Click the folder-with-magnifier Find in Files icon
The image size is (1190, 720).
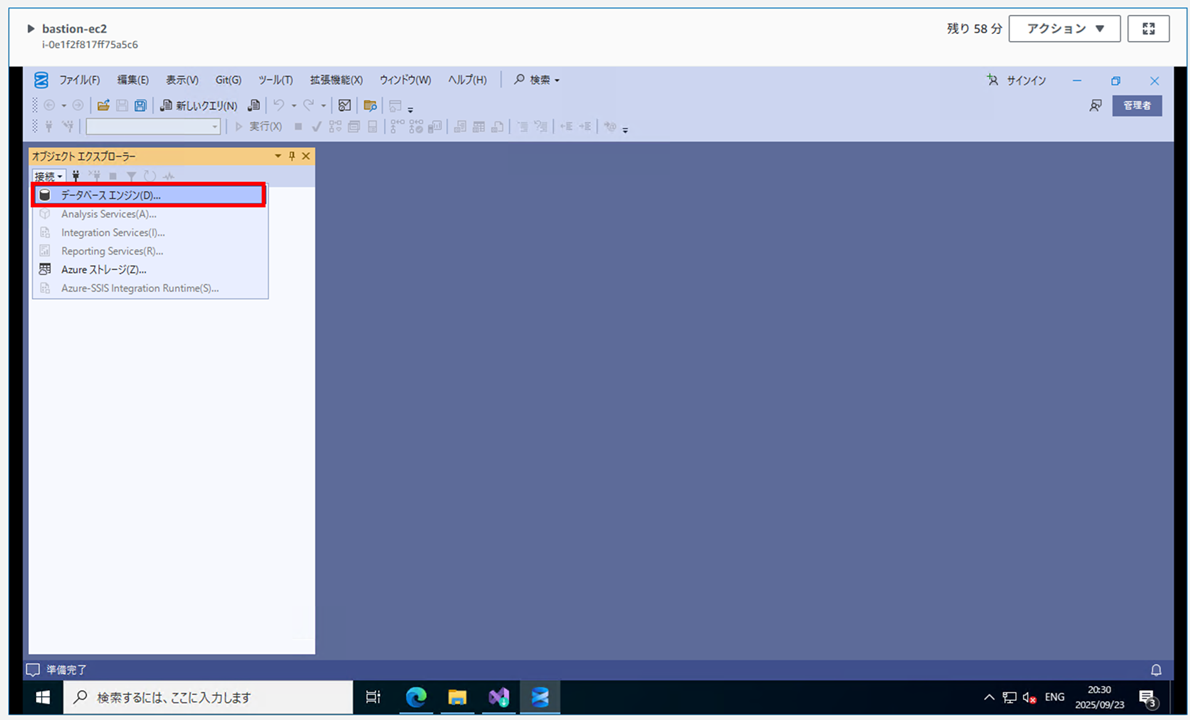click(370, 105)
